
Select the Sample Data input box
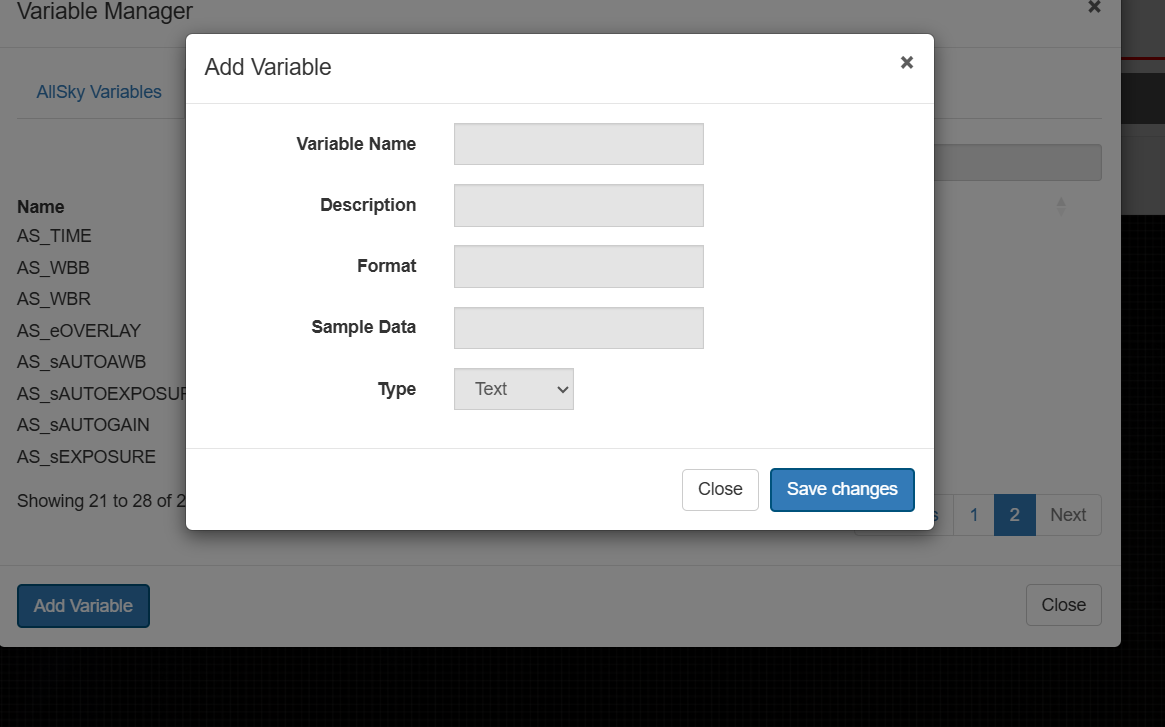tap(578, 327)
